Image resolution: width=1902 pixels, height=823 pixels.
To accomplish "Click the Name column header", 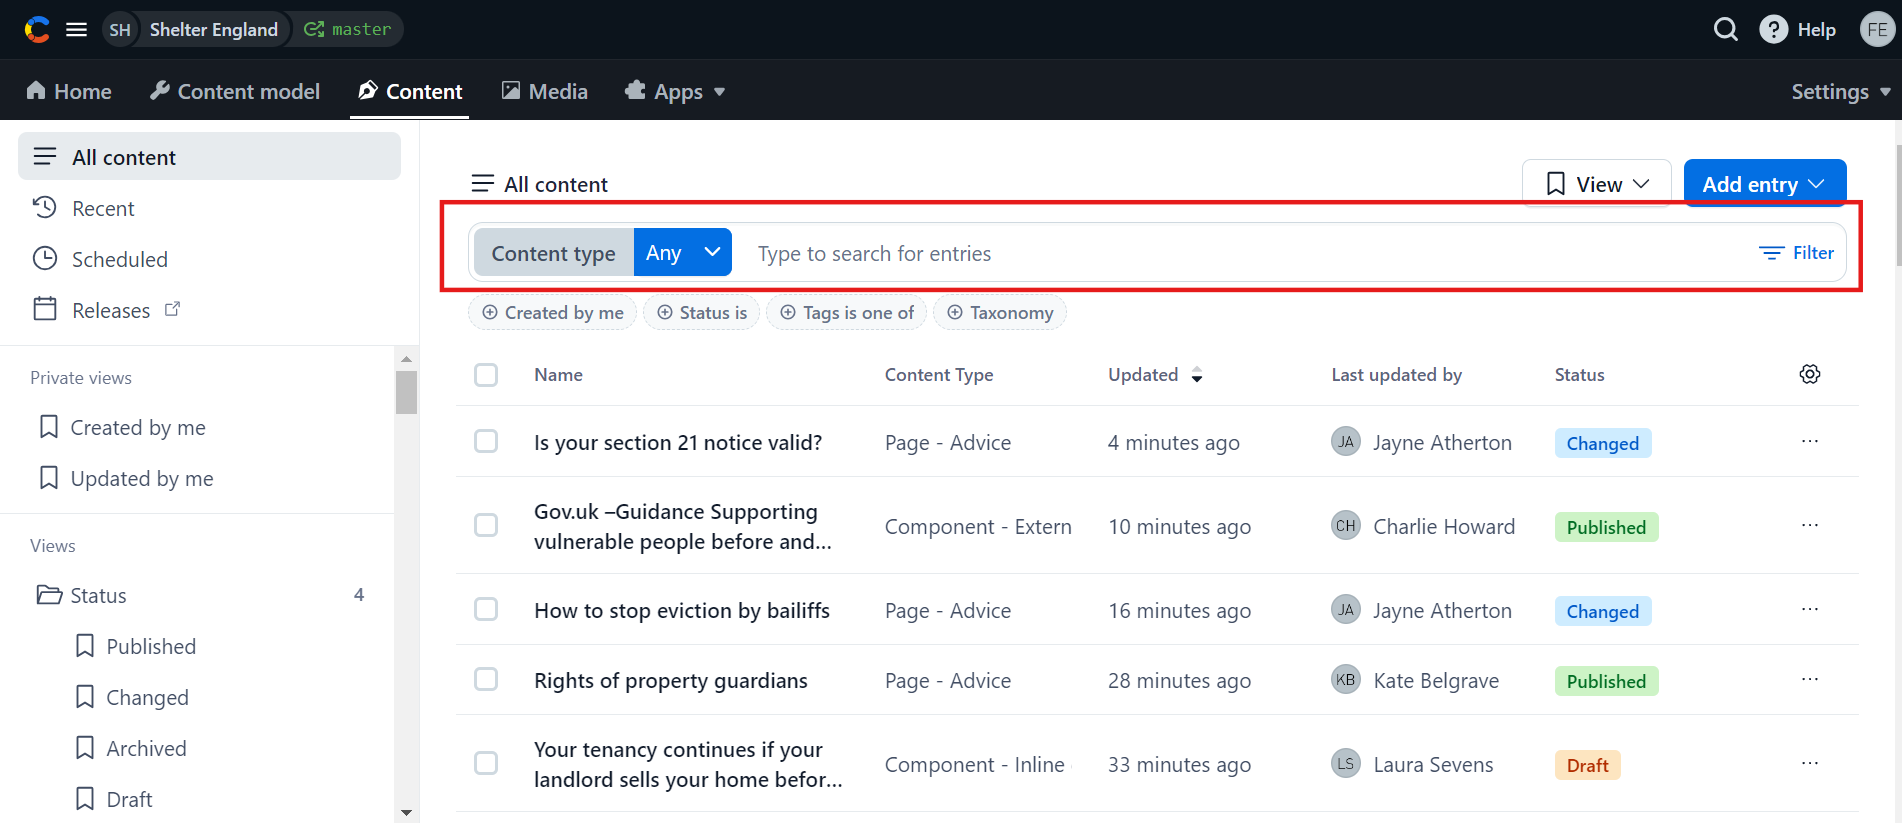I will [x=558, y=375].
